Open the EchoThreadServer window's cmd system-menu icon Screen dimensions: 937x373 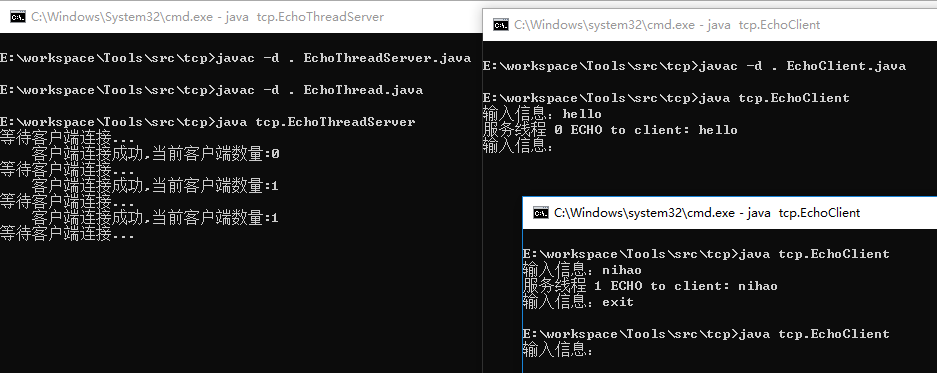(x=18, y=17)
